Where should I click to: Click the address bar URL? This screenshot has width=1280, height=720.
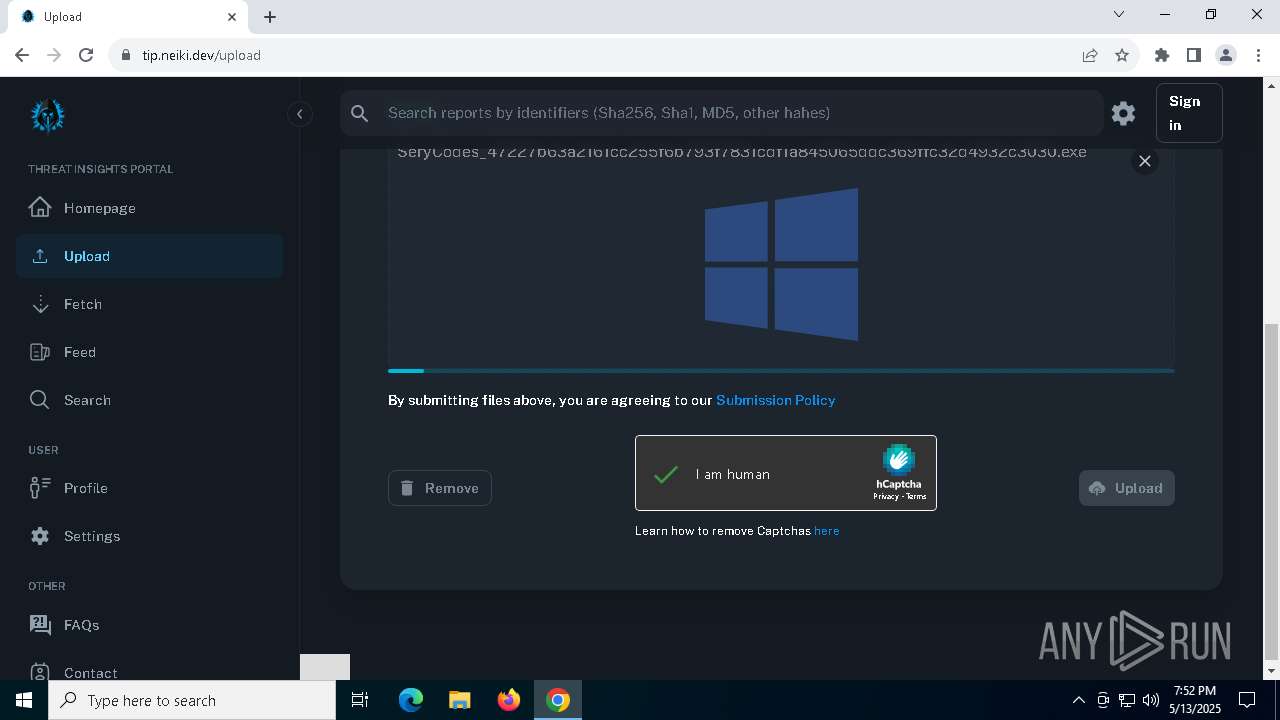[201, 55]
